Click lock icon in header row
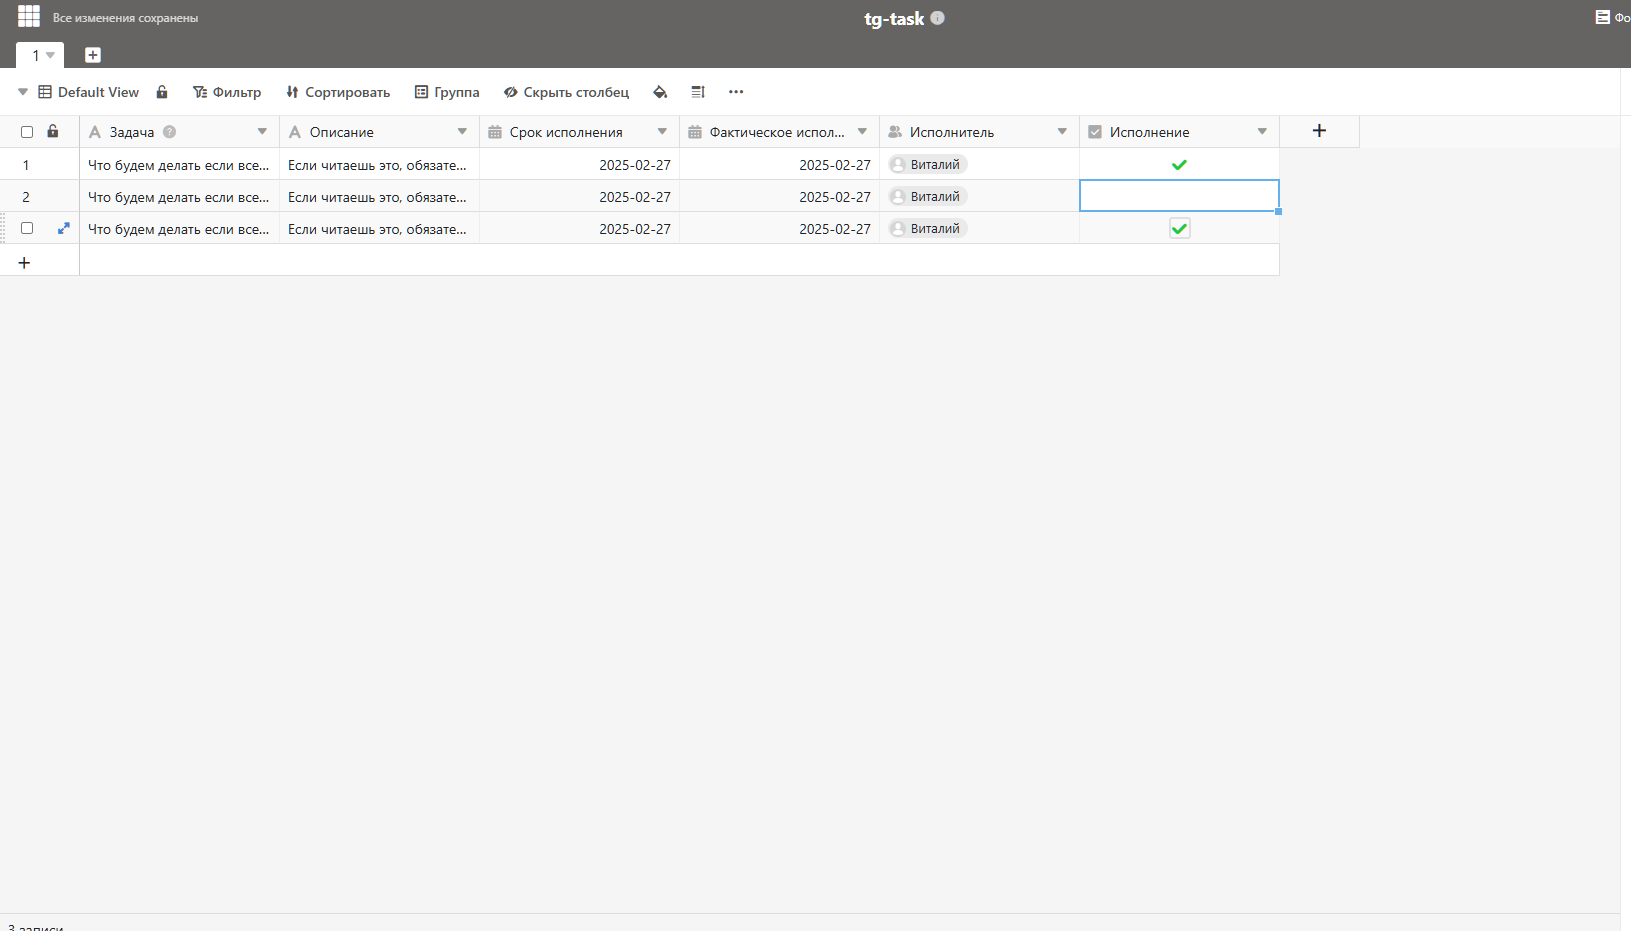This screenshot has width=1631, height=931. pyautogui.click(x=53, y=131)
